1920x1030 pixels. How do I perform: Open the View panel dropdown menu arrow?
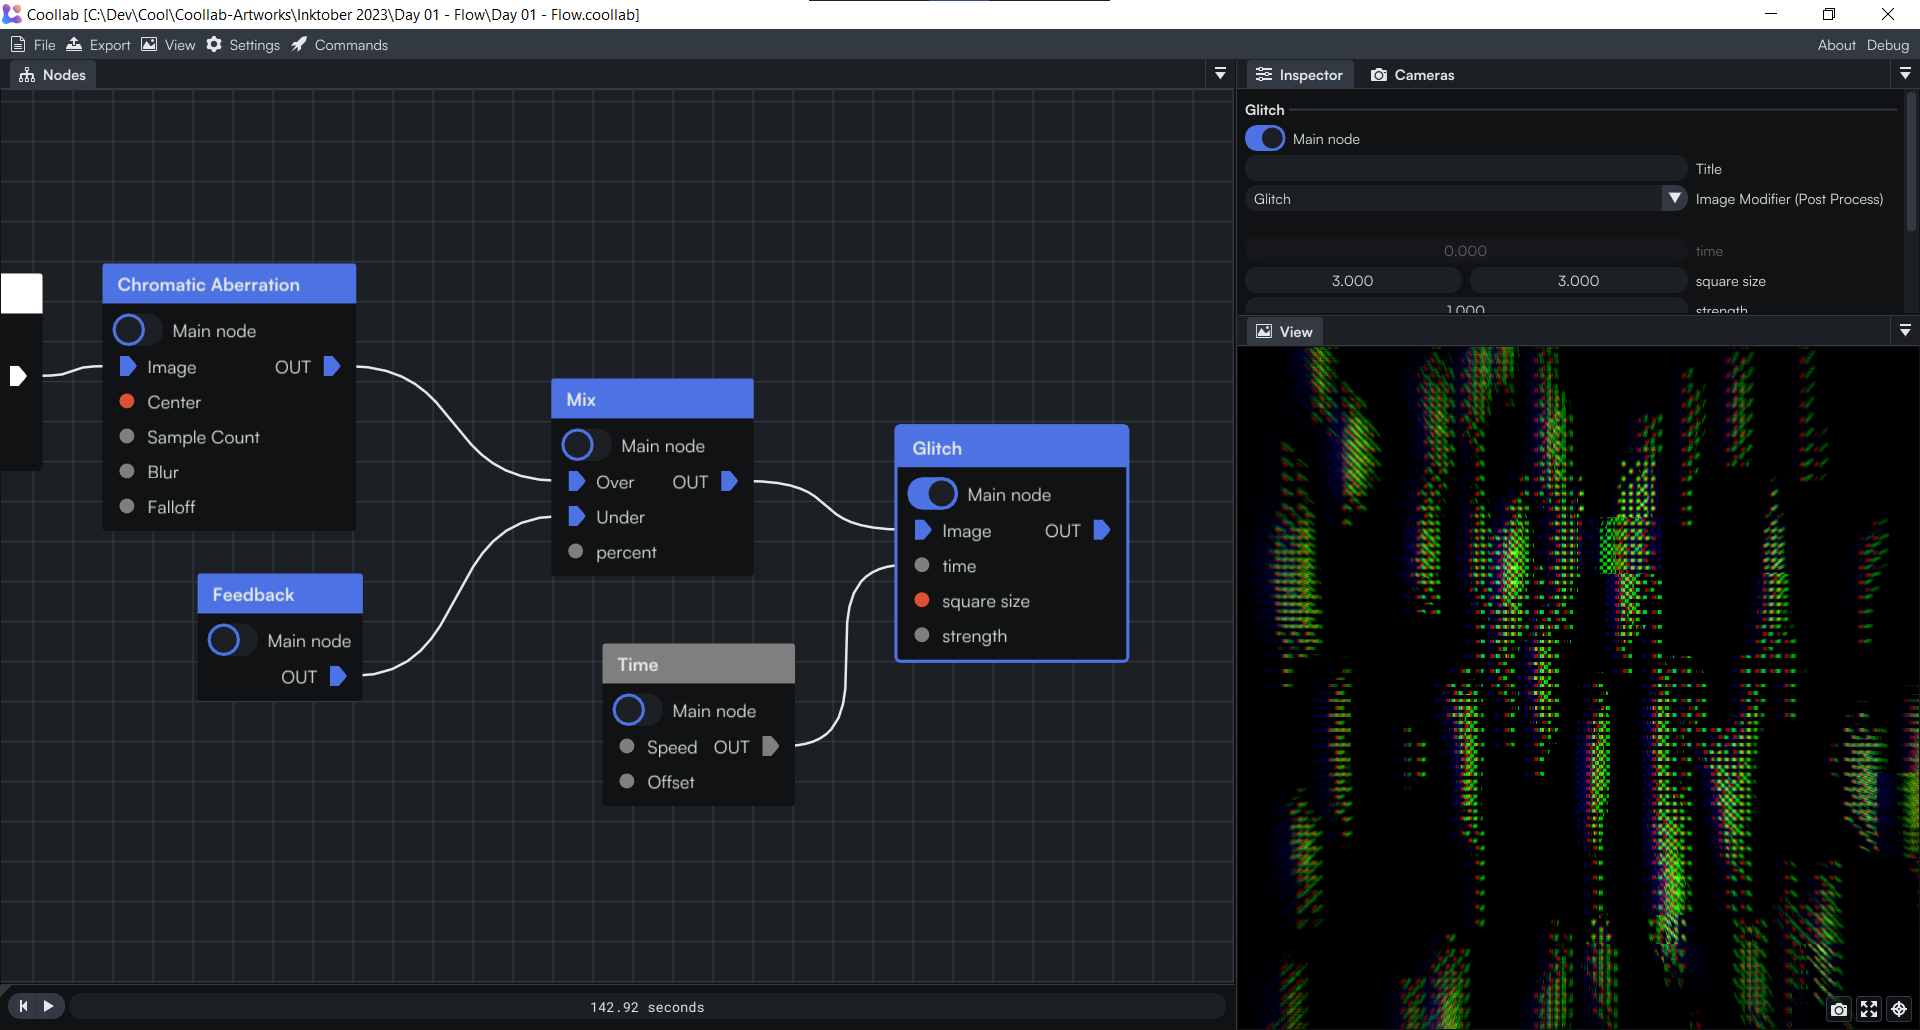pyautogui.click(x=1905, y=331)
